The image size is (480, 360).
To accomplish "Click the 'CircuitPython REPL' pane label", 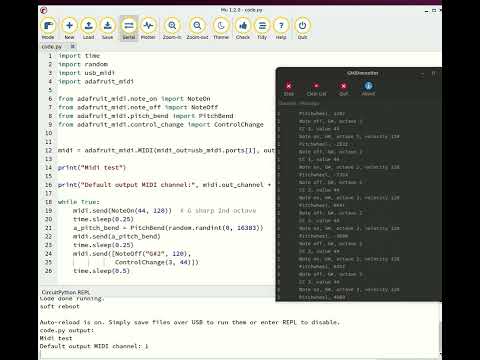I will [x=66, y=292].
